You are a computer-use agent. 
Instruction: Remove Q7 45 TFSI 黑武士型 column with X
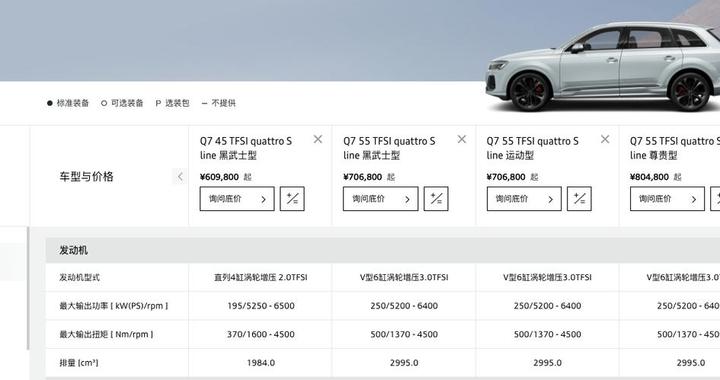click(318, 139)
